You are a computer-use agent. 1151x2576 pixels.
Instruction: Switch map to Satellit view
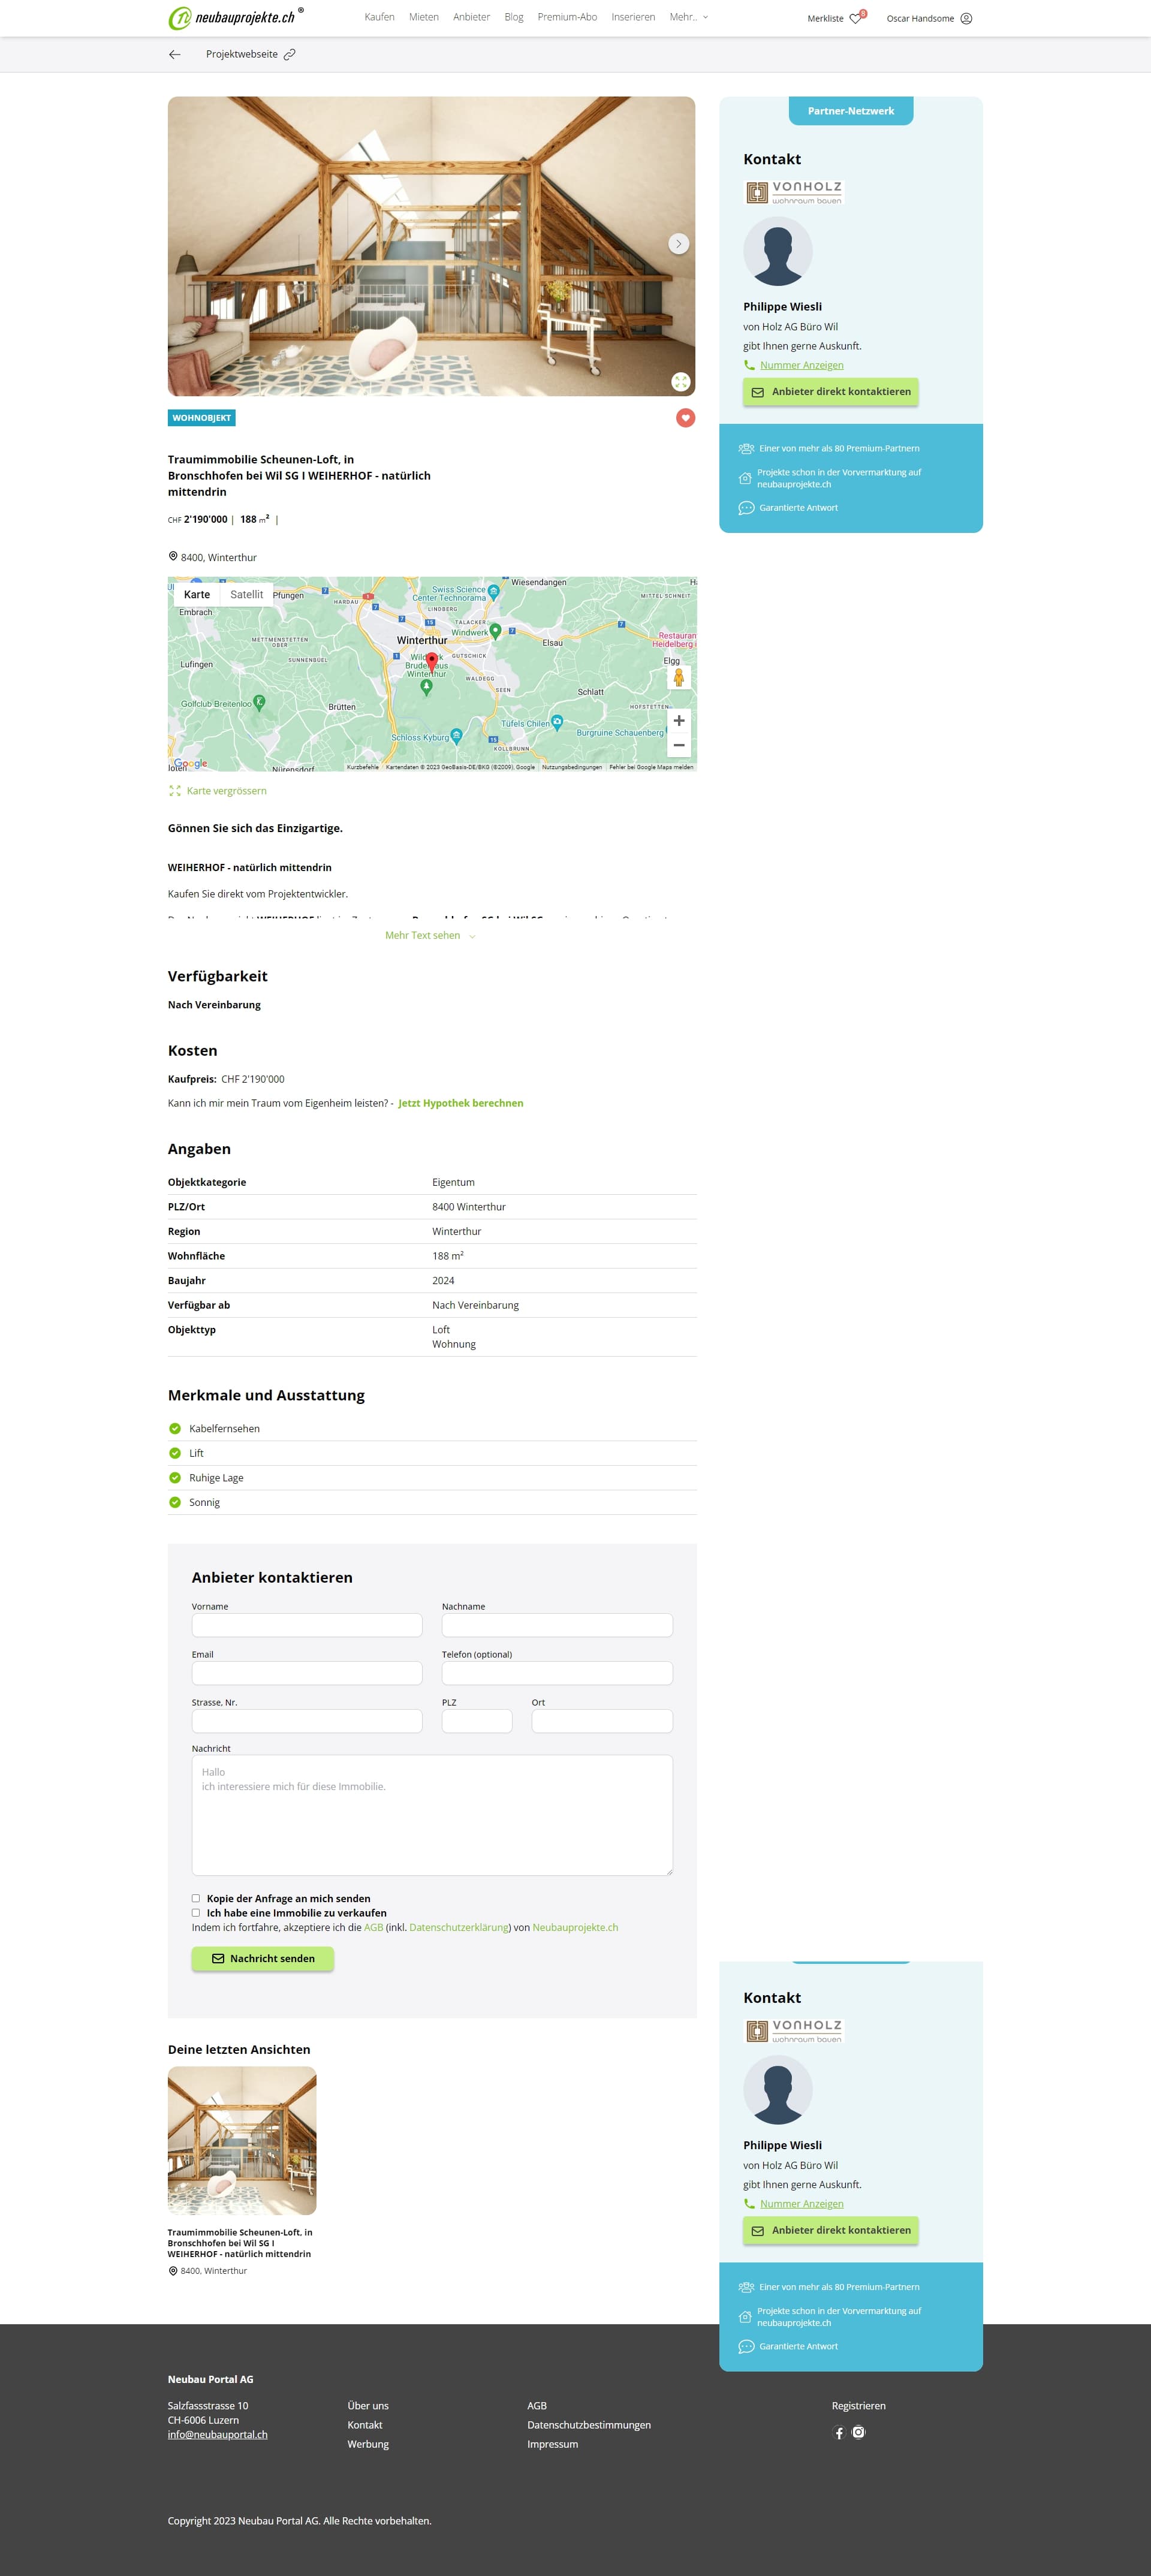coord(246,594)
